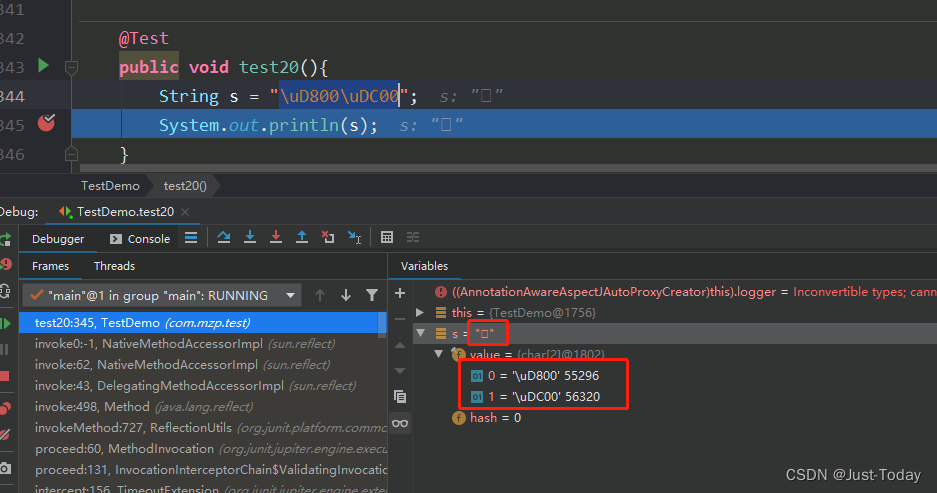Click Run to Cursor icon
The width and height of the screenshot is (937, 493).
click(354, 238)
